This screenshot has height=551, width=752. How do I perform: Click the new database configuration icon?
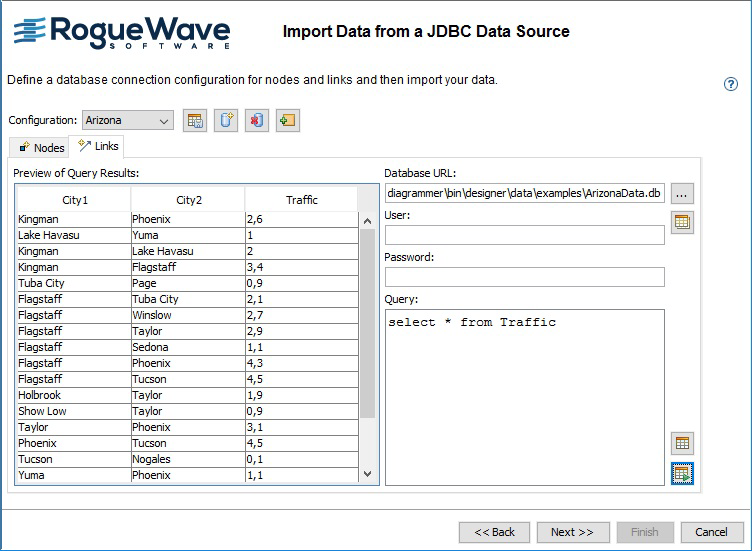(x=226, y=121)
